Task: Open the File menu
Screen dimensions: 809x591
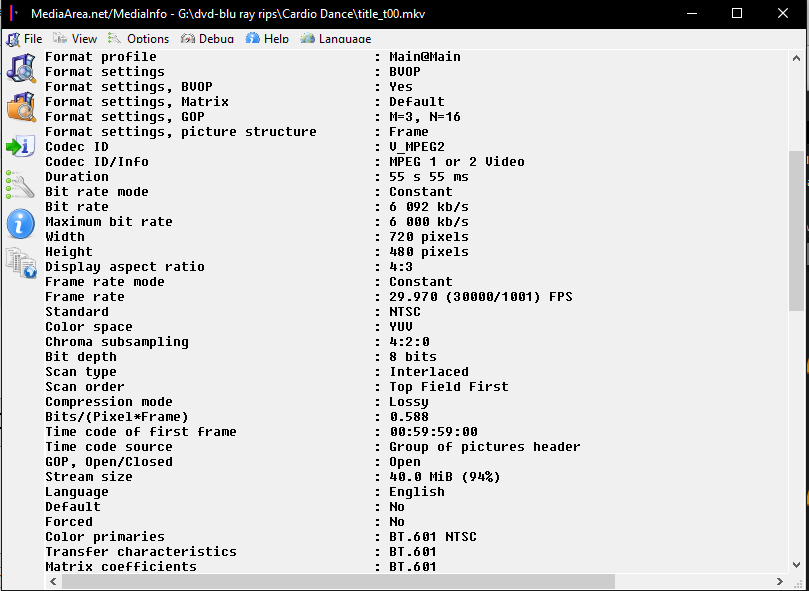Action: coord(24,39)
